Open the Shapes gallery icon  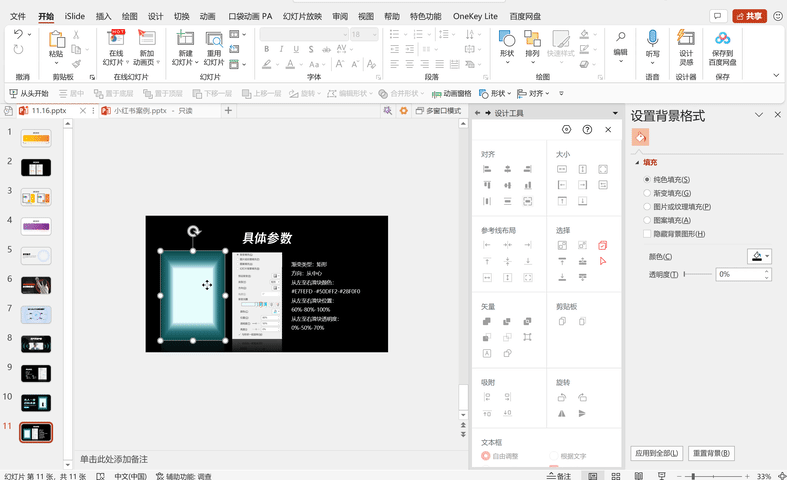pos(507,38)
